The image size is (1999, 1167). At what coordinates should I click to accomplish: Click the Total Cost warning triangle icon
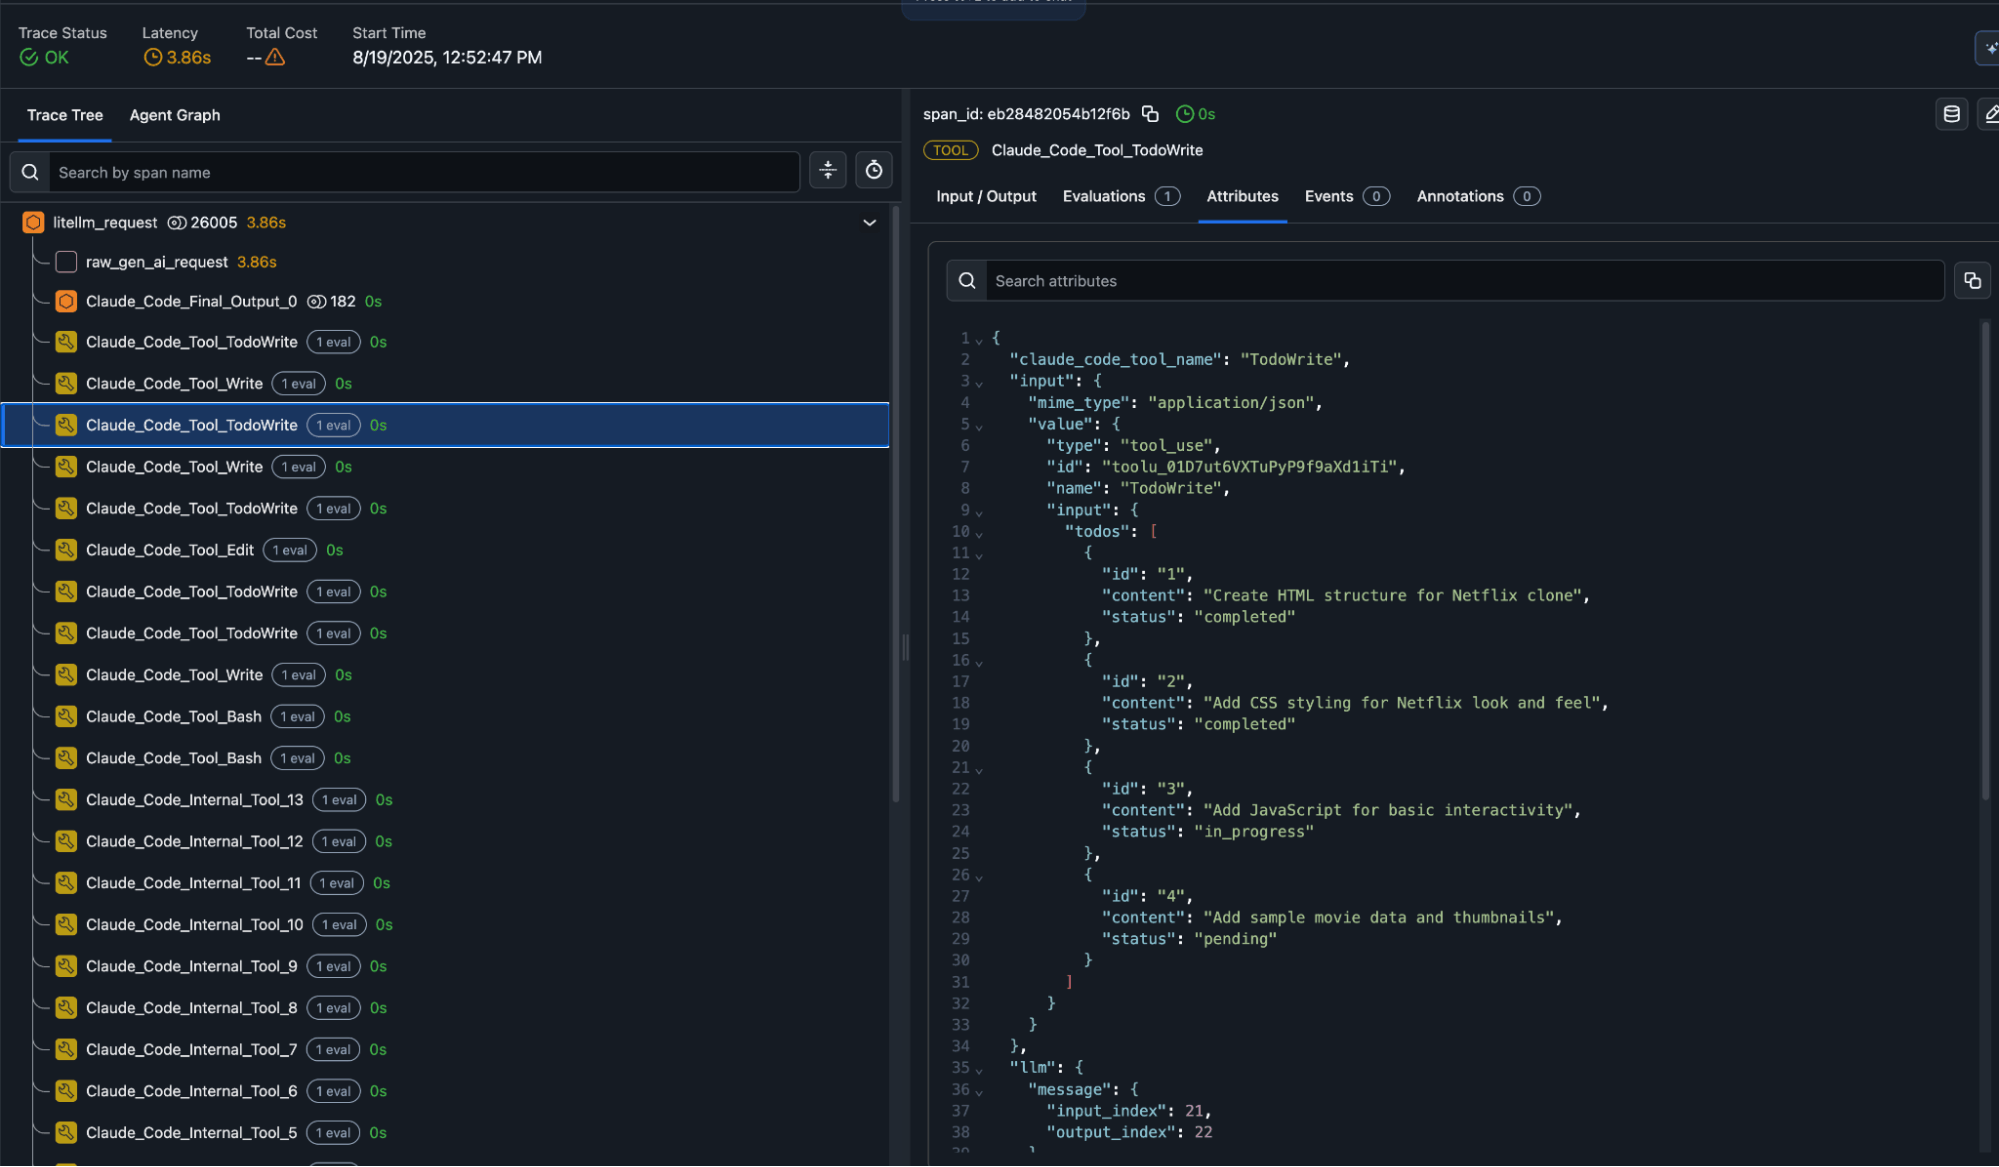tap(275, 58)
